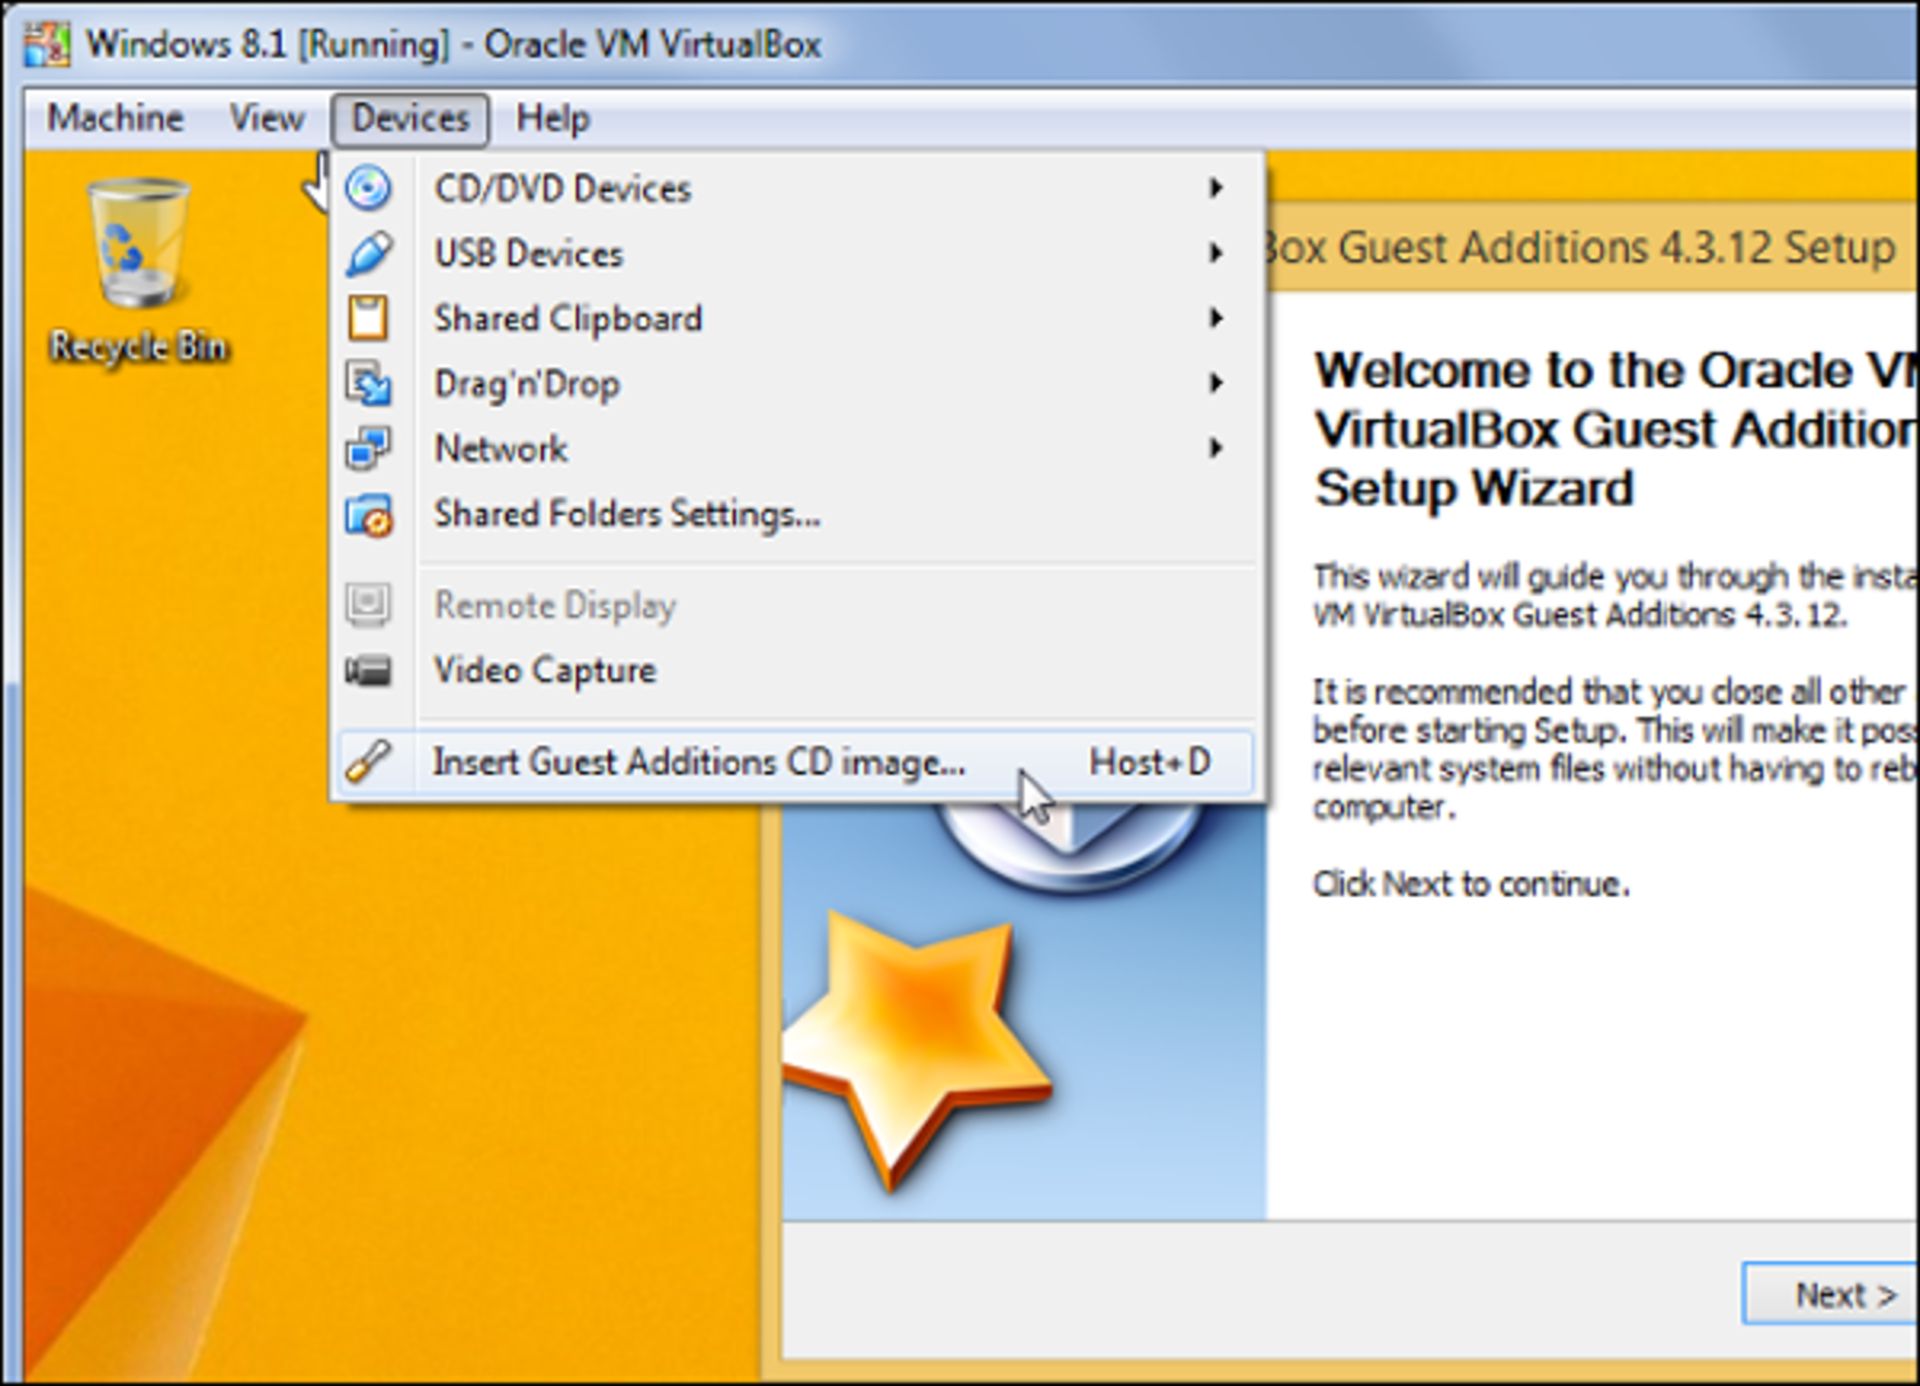The image size is (1920, 1386).
Task: Click the Guest Additions wrench icon
Action: (368, 762)
